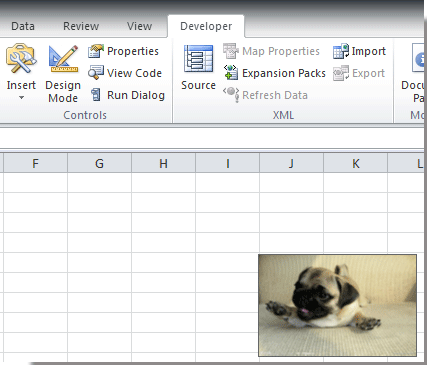Viewport: 427px width, 365px height.
Task: Select the Developer tab
Action: click(x=206, y=26)
